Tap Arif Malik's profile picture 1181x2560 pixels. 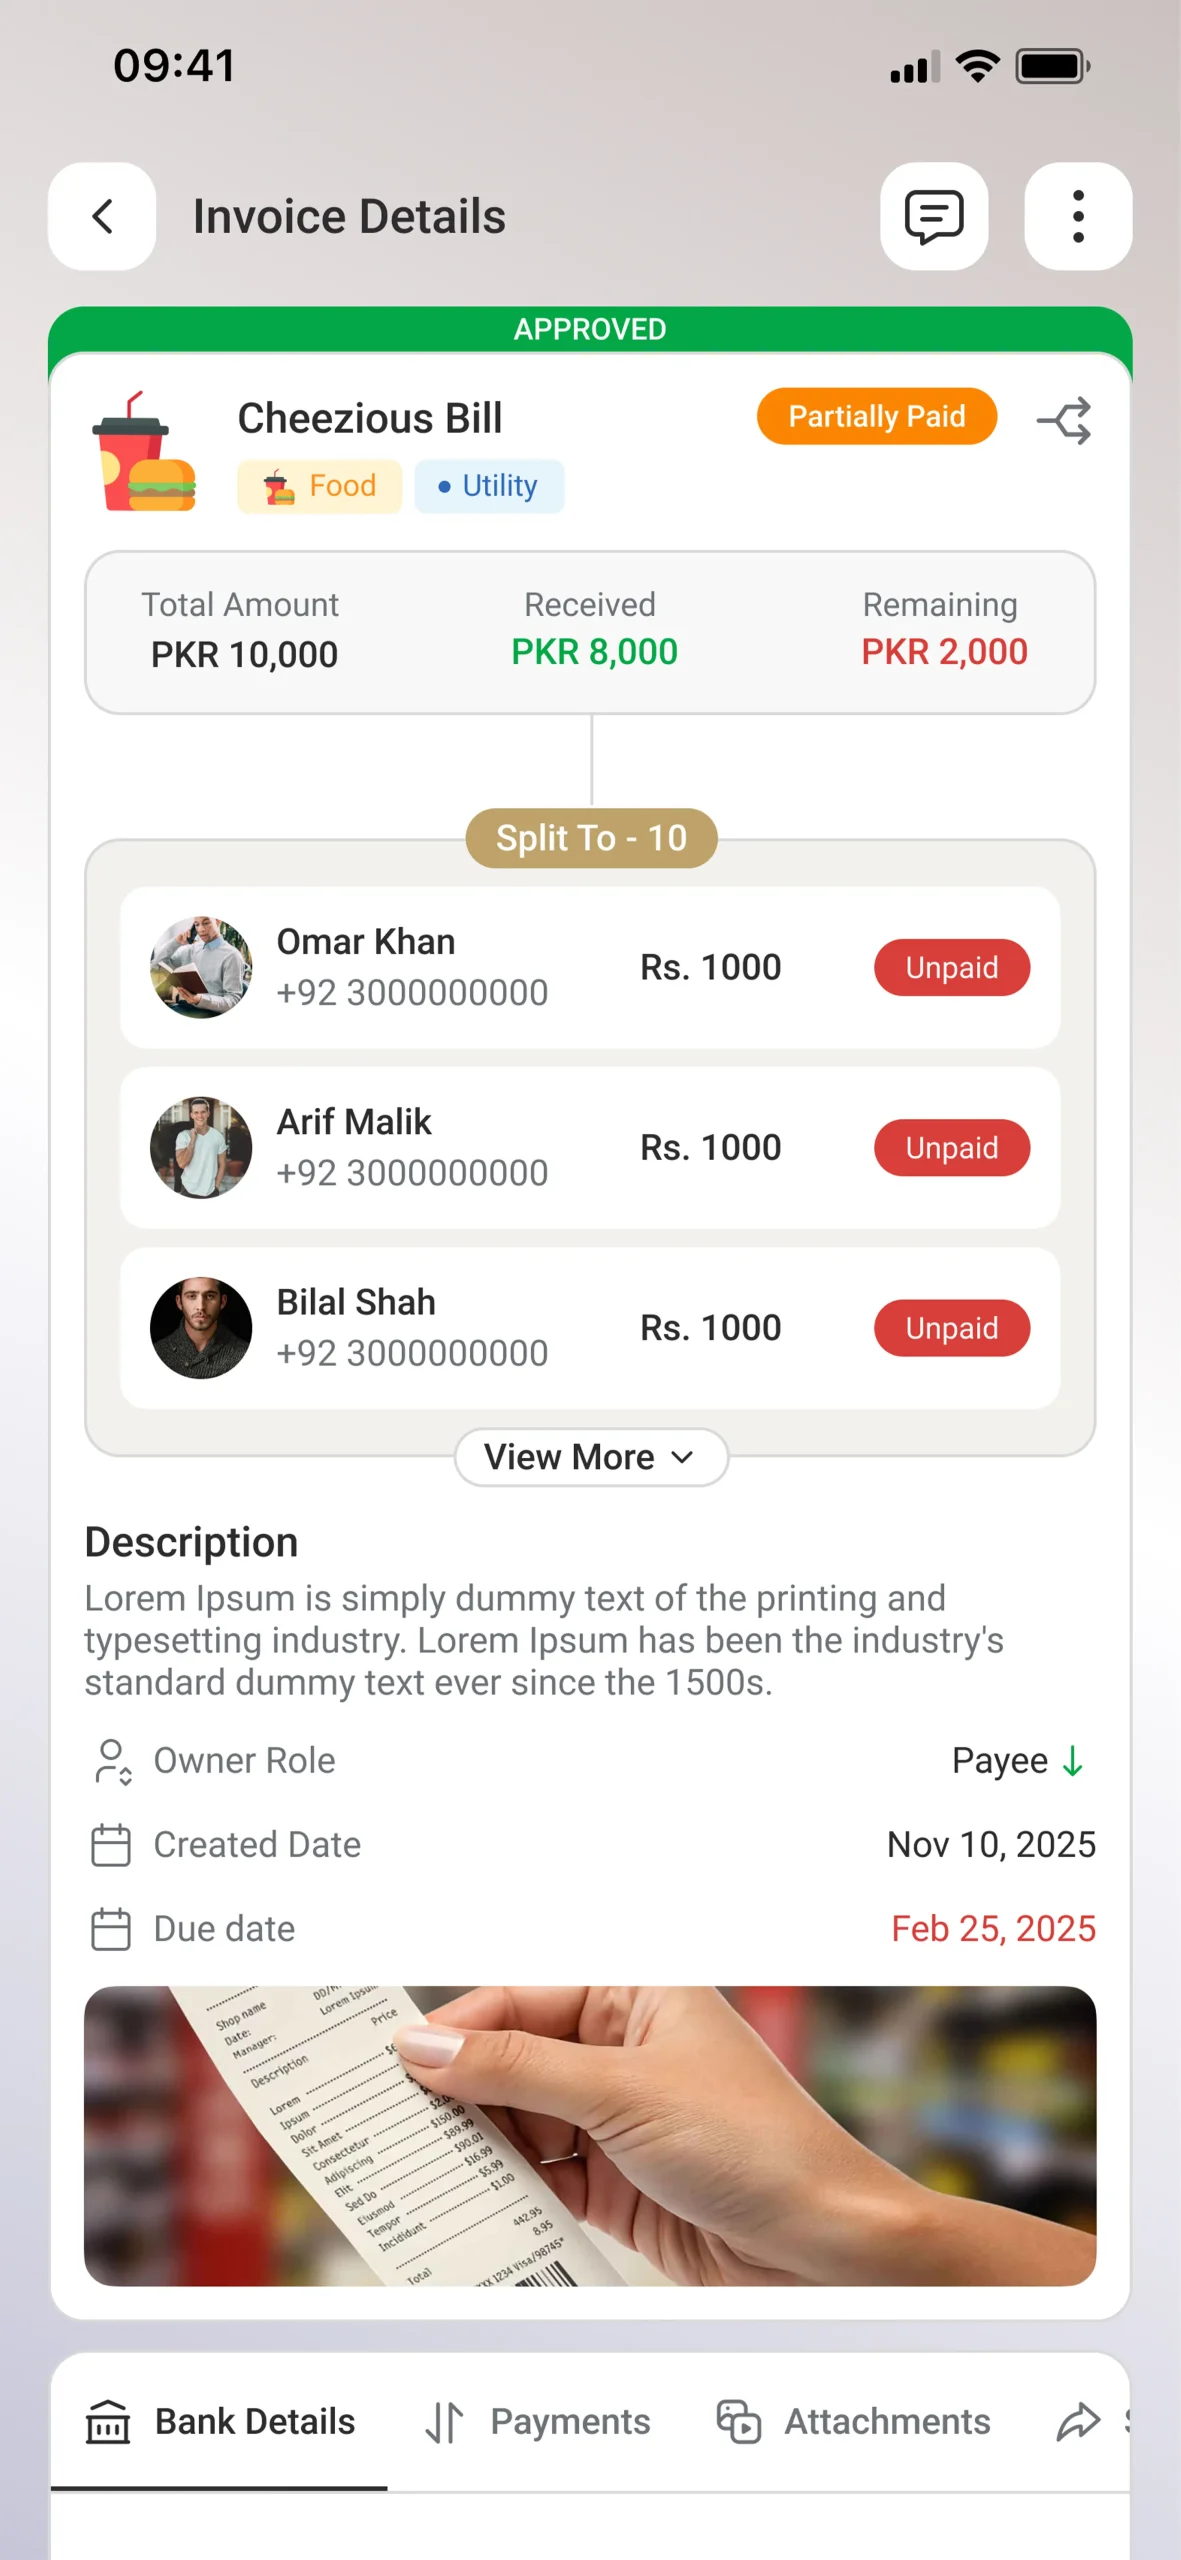tap(201, 1148)
